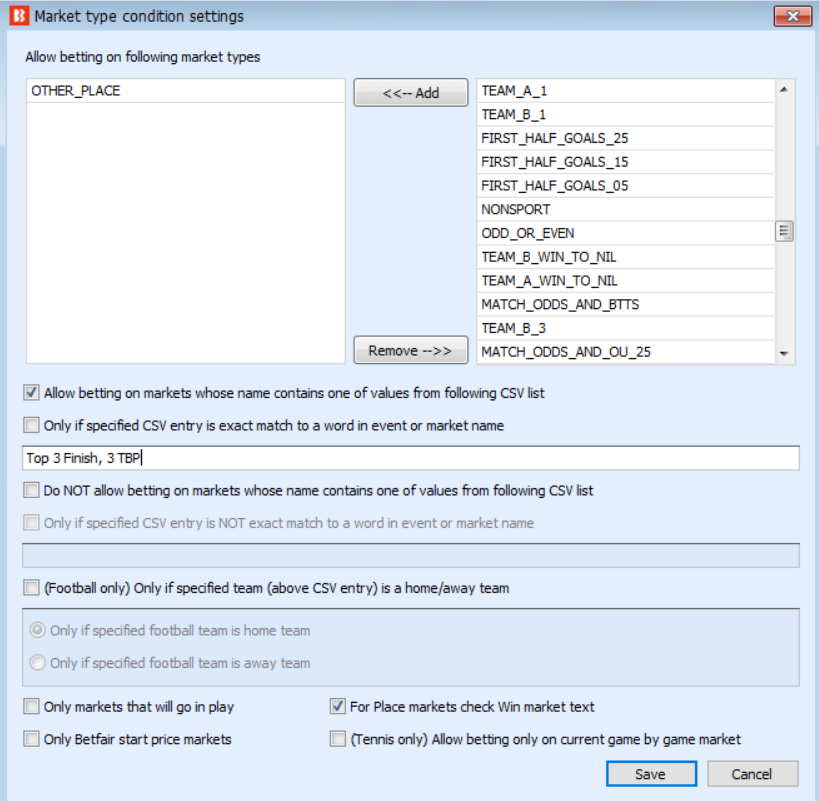The height and width of the screenshot is (801, 819).
Task: Click the market list scrollbar down arrow
Action: pyautogui.click(x=783, y=354)
